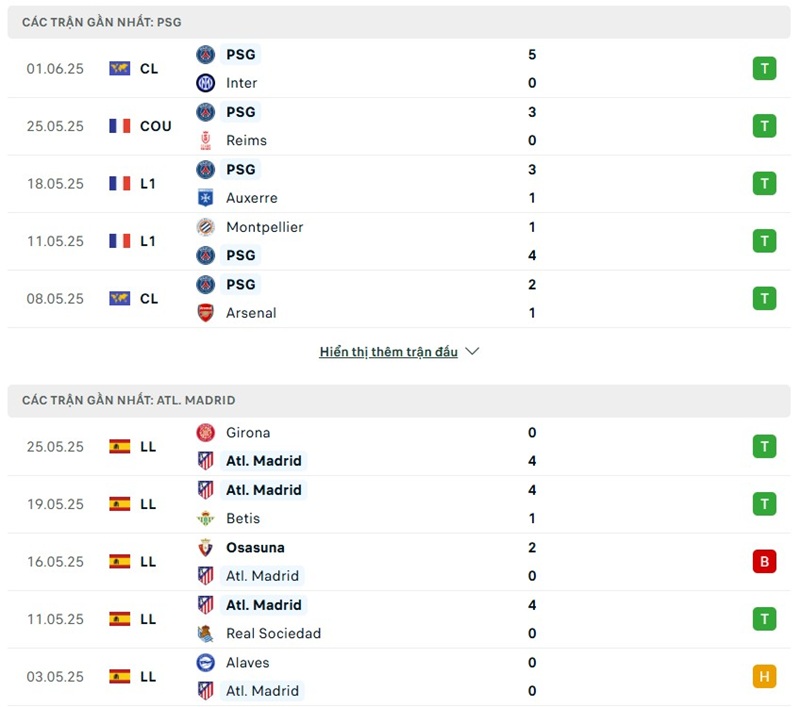Click the 'Các trận gần nhất: Atl. Madrid' header

pyautogui.click(x=129, y=400)
